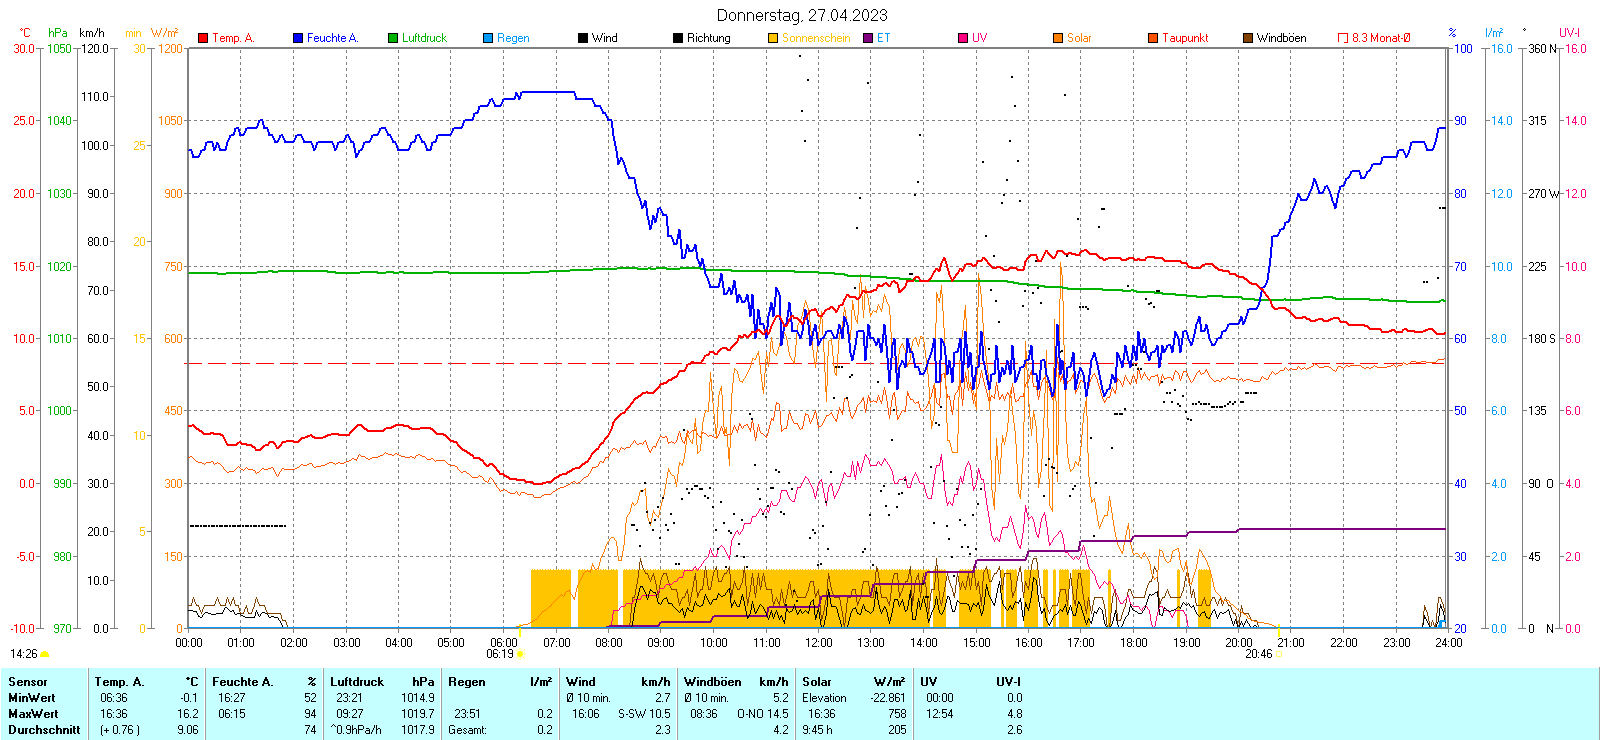Click the magenta UV legend square
1600x740 pixels.
pyautogui.click(x=963, y=38)
